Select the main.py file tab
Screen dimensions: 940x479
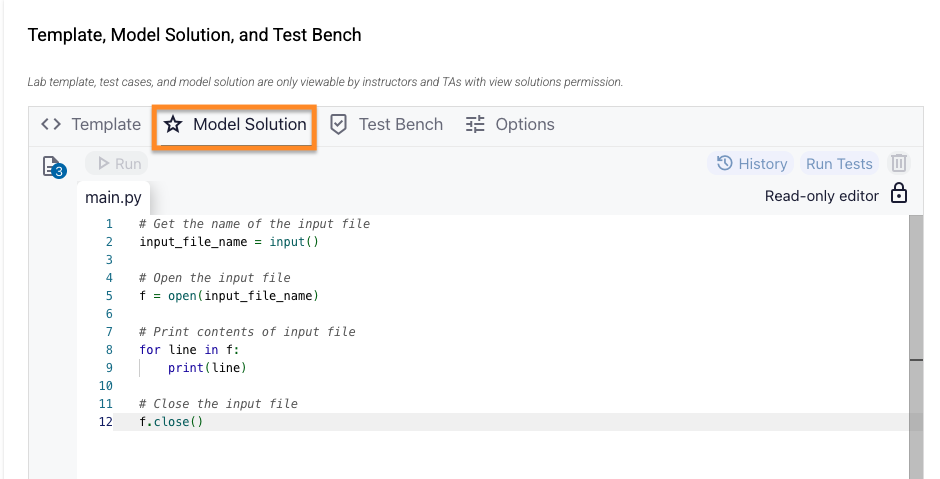coord(114,197)
